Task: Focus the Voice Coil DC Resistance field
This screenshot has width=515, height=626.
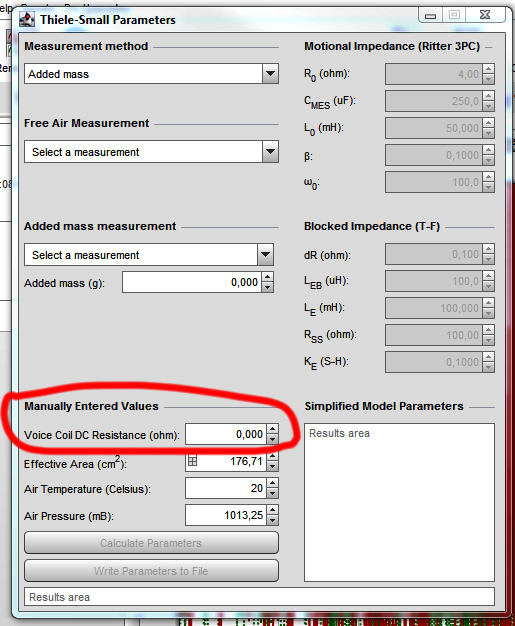Action: (x=226, y=434)
